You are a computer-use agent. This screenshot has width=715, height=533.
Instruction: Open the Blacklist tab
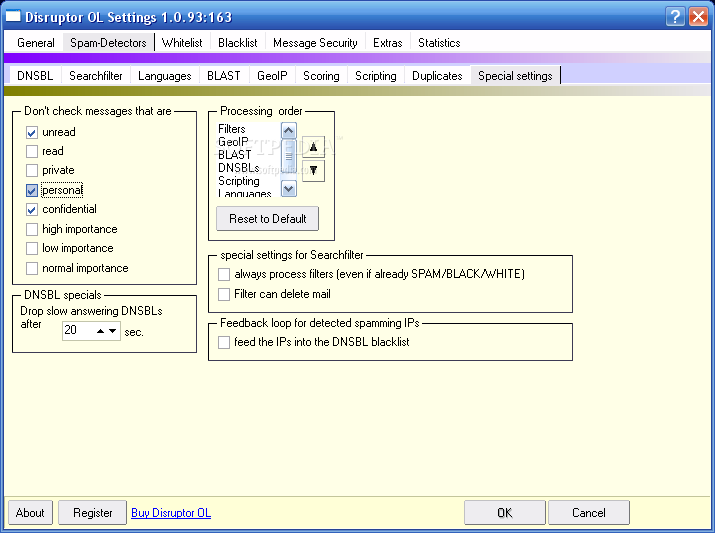[238, 43]
